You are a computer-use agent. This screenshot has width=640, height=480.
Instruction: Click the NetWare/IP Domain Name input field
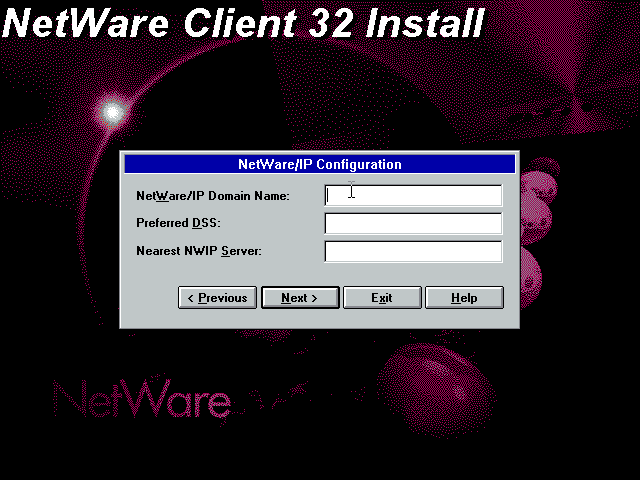point(413,196)
